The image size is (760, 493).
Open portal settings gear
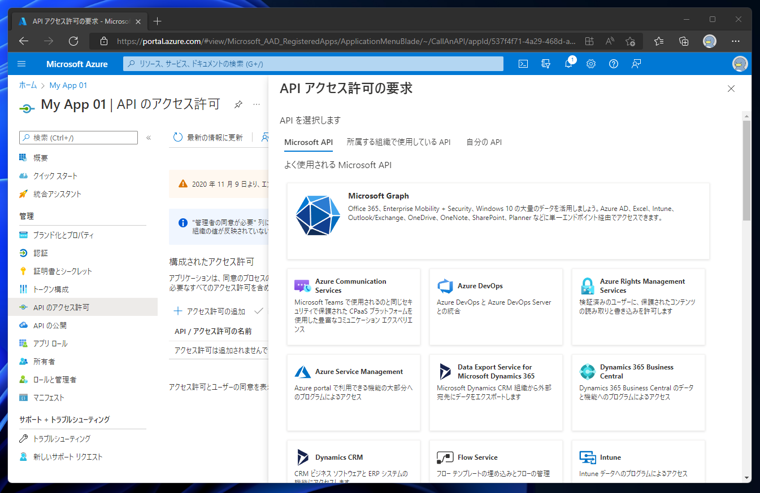[591, 64]
